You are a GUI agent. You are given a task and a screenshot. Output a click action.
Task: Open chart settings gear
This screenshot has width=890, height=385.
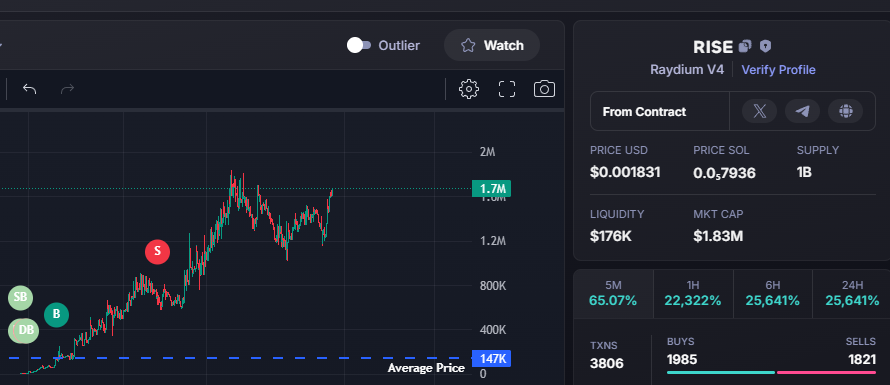click(469, 89)
